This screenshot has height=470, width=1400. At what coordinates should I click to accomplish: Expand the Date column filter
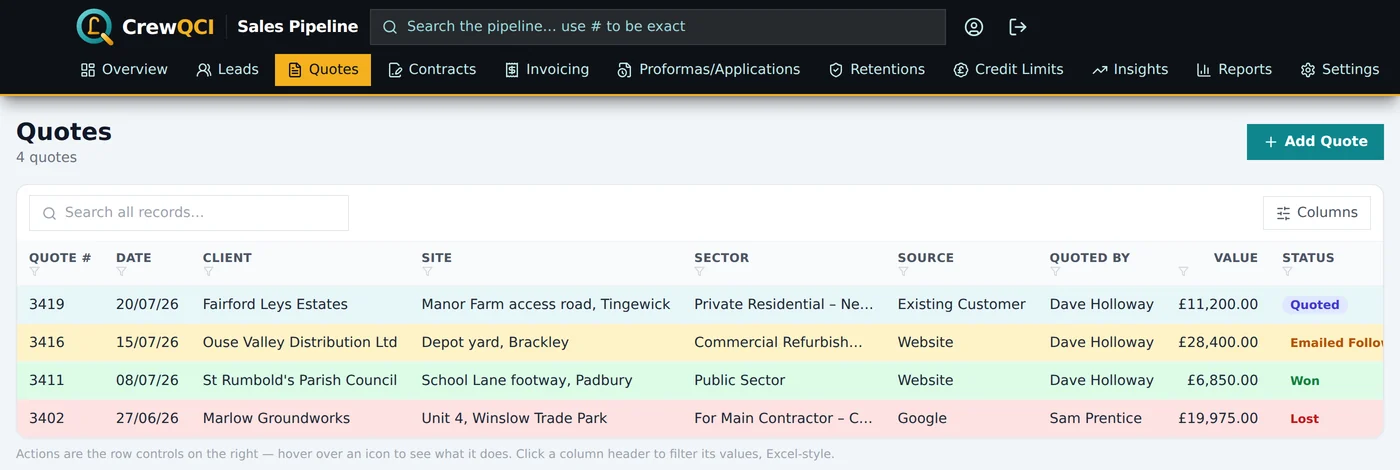pyautogui.click(x=122, y=272)
